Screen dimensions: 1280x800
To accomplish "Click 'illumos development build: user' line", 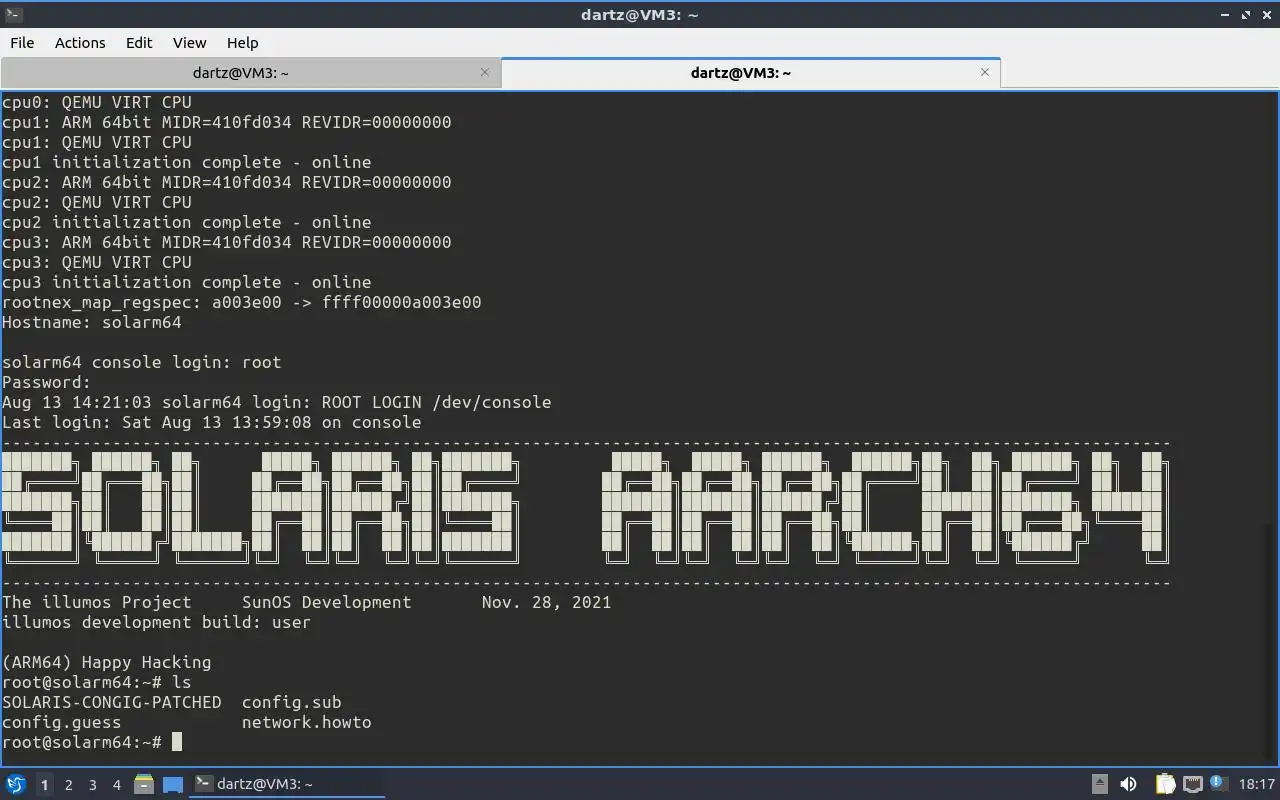I will tap(157, 622).
